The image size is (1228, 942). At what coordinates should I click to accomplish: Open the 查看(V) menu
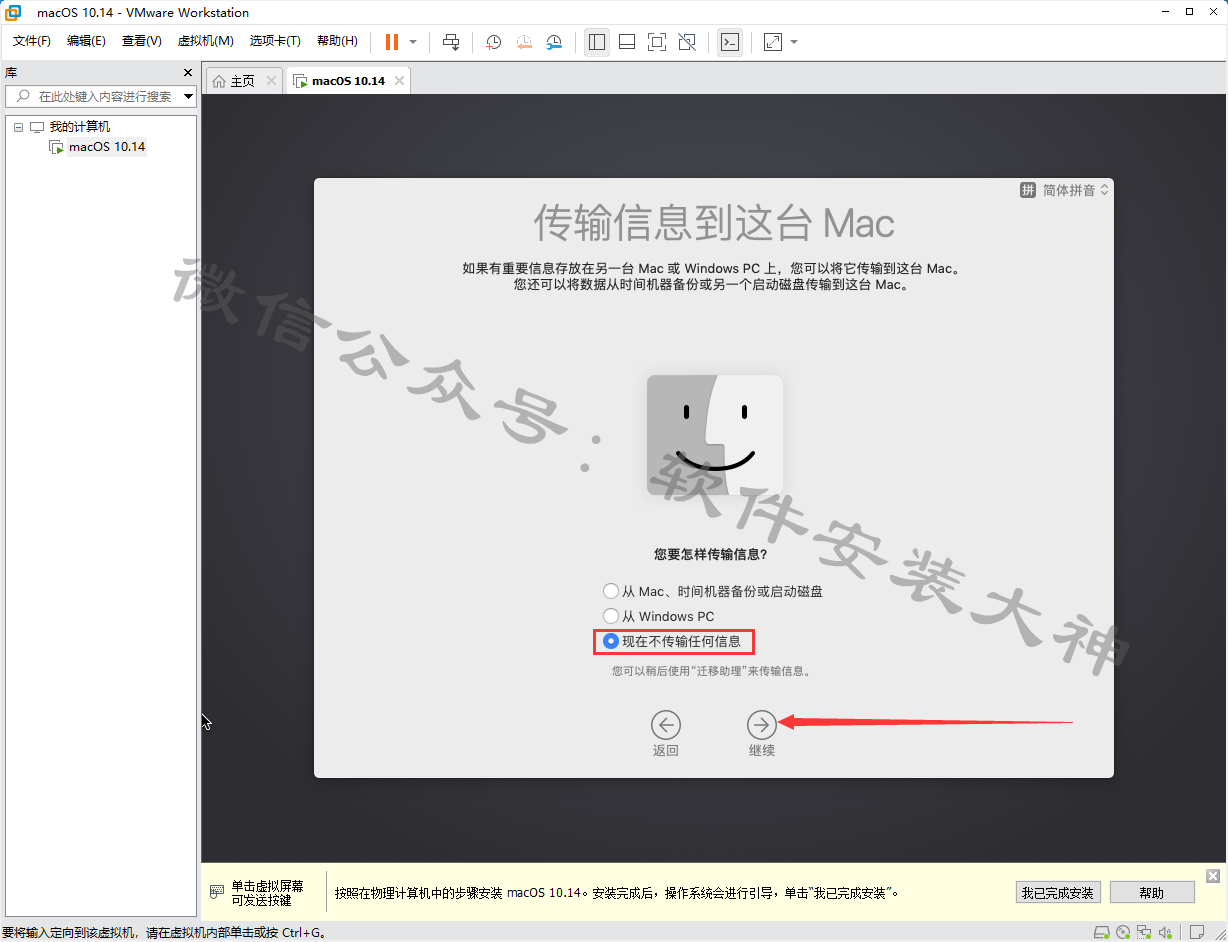point(141,41)
